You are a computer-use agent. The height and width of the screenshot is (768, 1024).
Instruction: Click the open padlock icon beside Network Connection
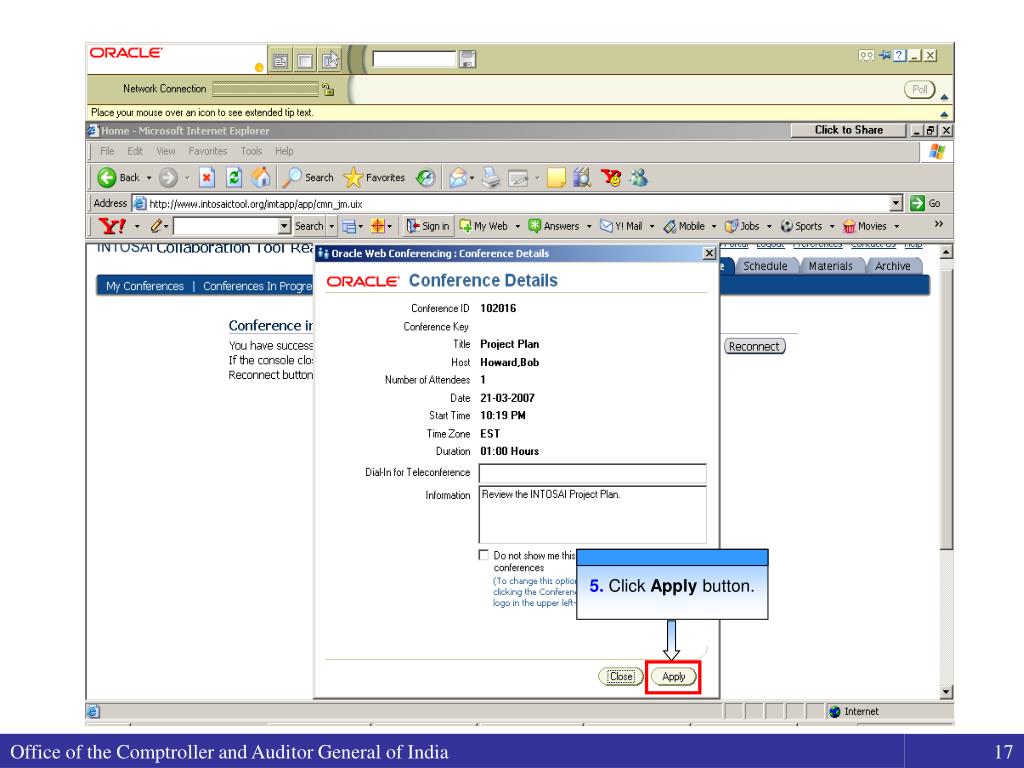coord(328,89)
